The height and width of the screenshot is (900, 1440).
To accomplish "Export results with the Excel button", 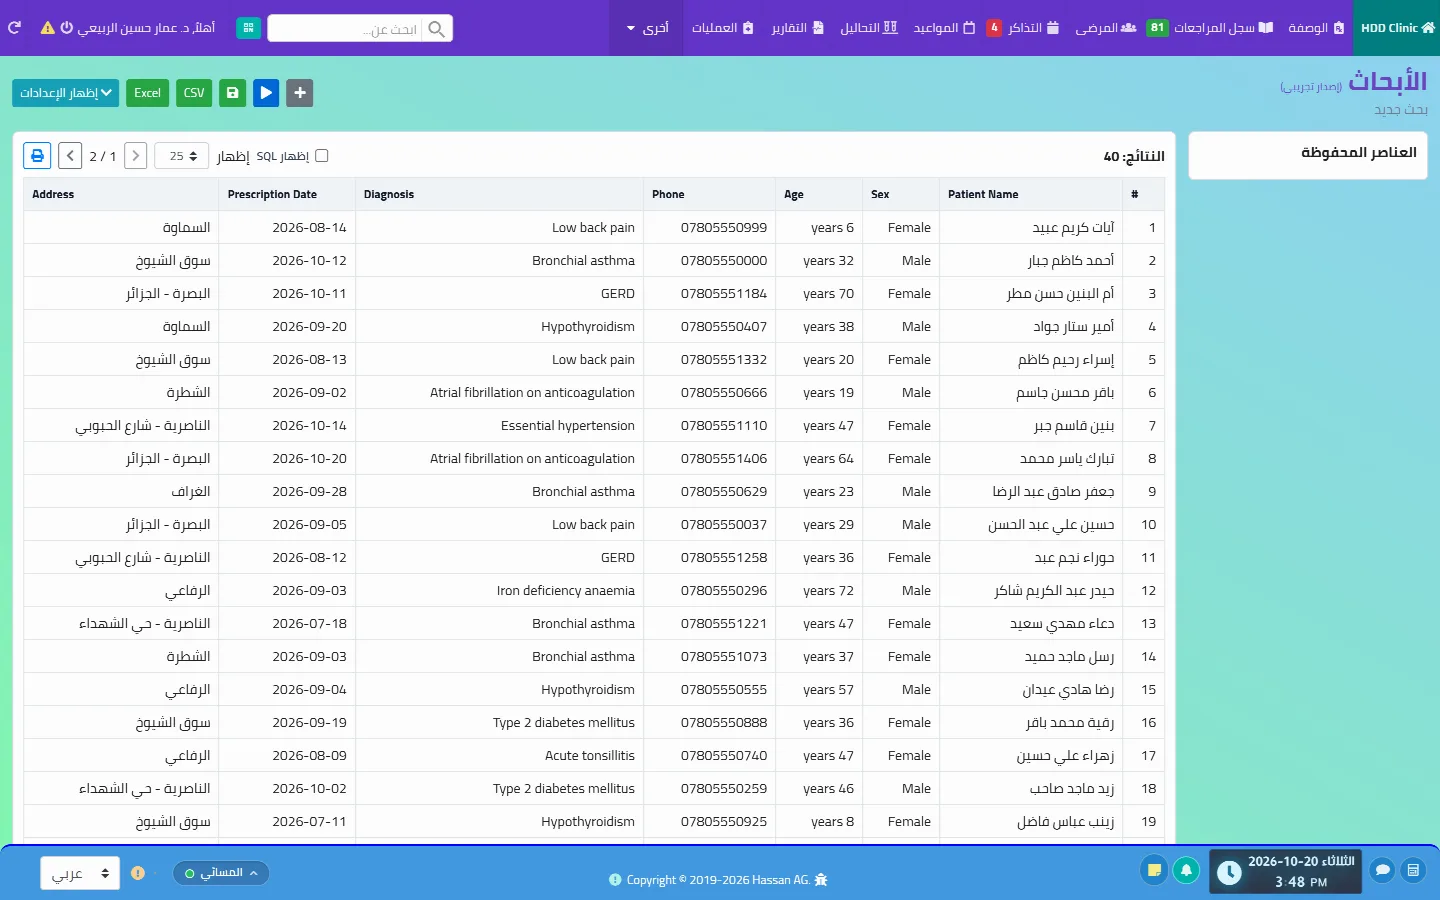I will pyautogui.click(x=147, y=93).
